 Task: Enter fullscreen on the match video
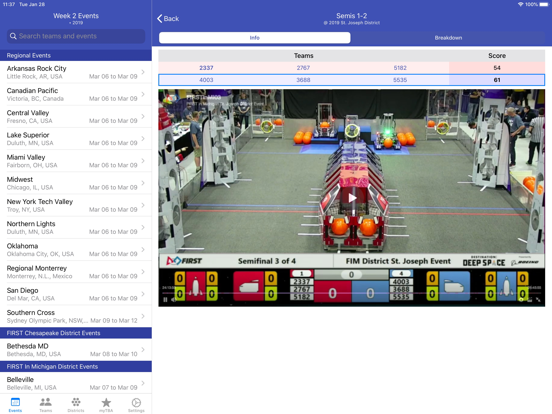point(538,300)
